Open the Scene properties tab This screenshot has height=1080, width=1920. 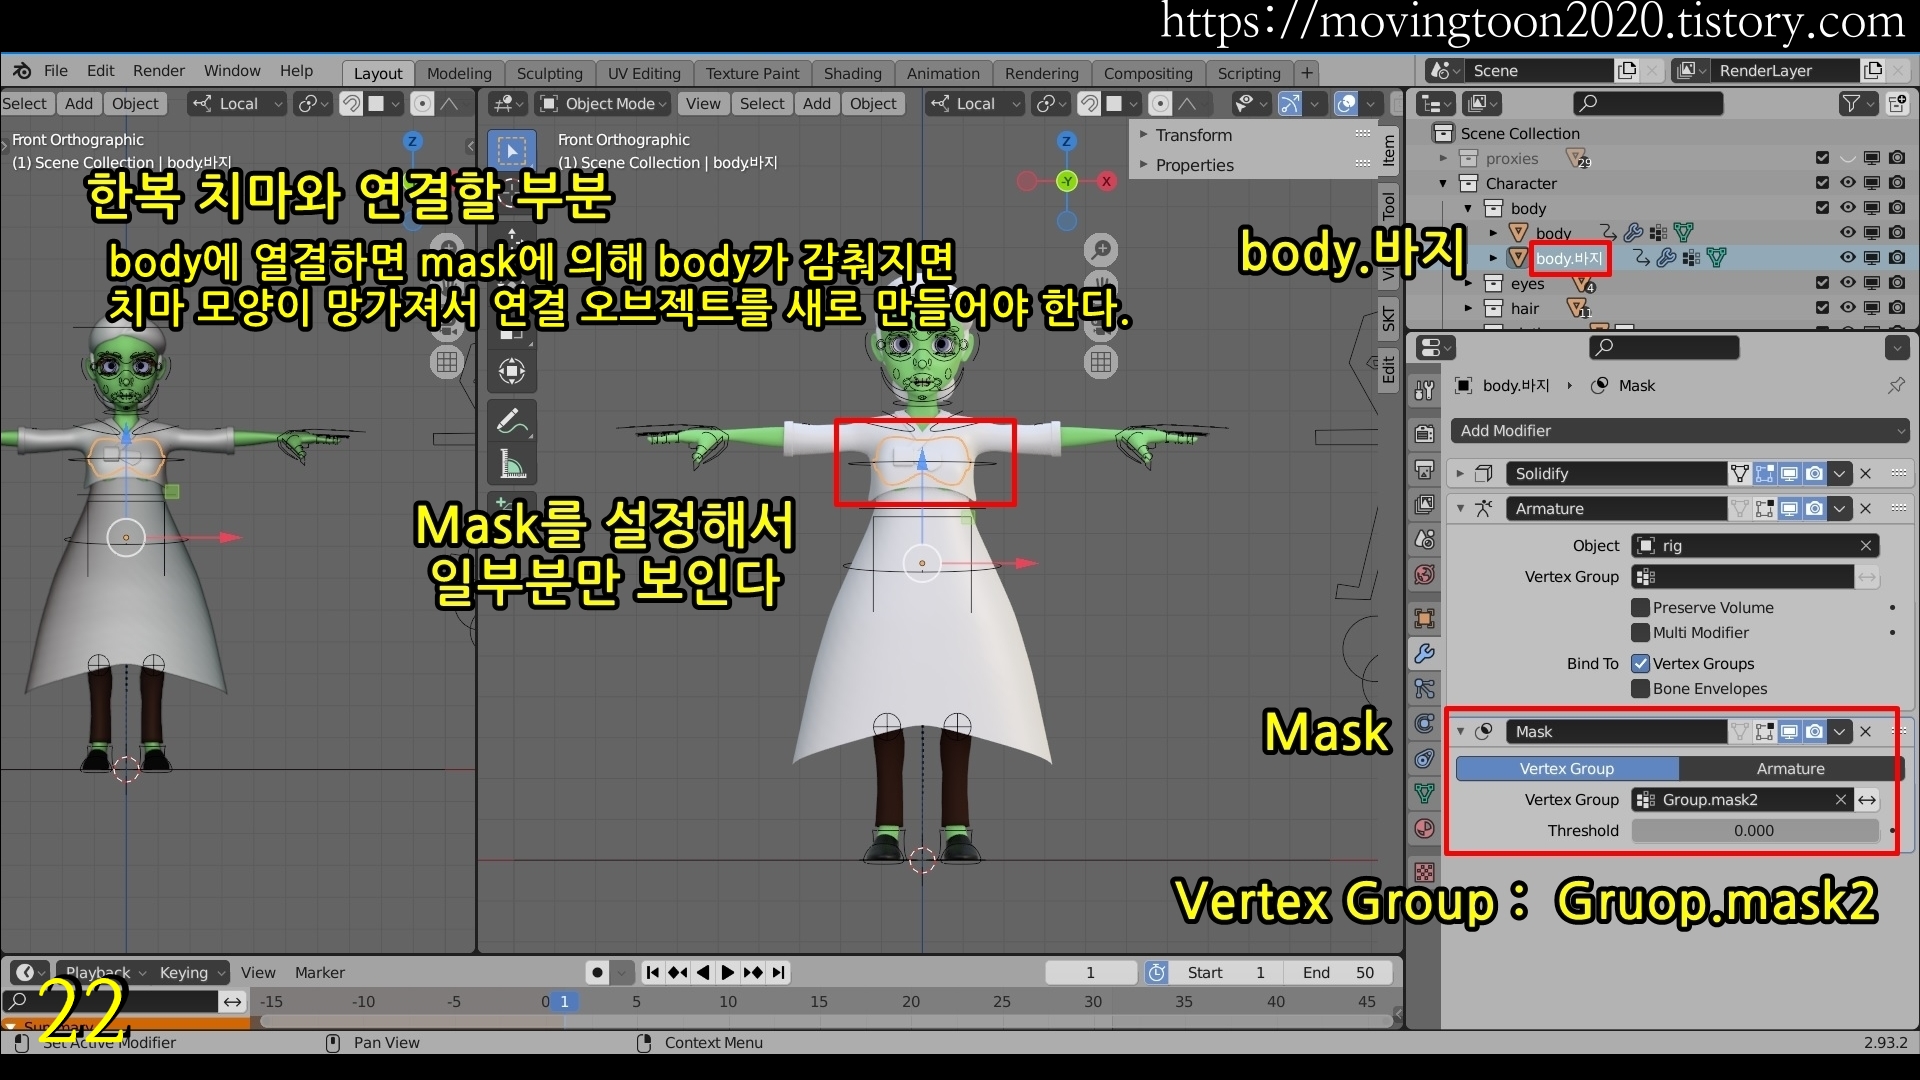[x=1425, y=539]
